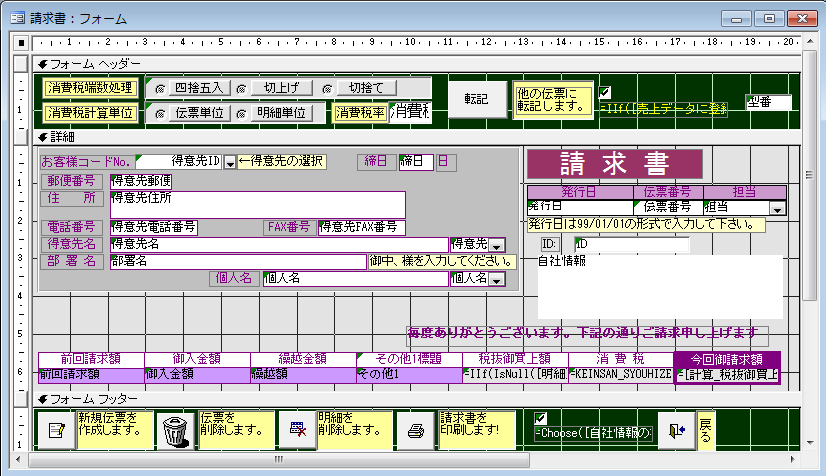
Task: Click the horizontal scrollbar right arrow
Action: [792, 459]
